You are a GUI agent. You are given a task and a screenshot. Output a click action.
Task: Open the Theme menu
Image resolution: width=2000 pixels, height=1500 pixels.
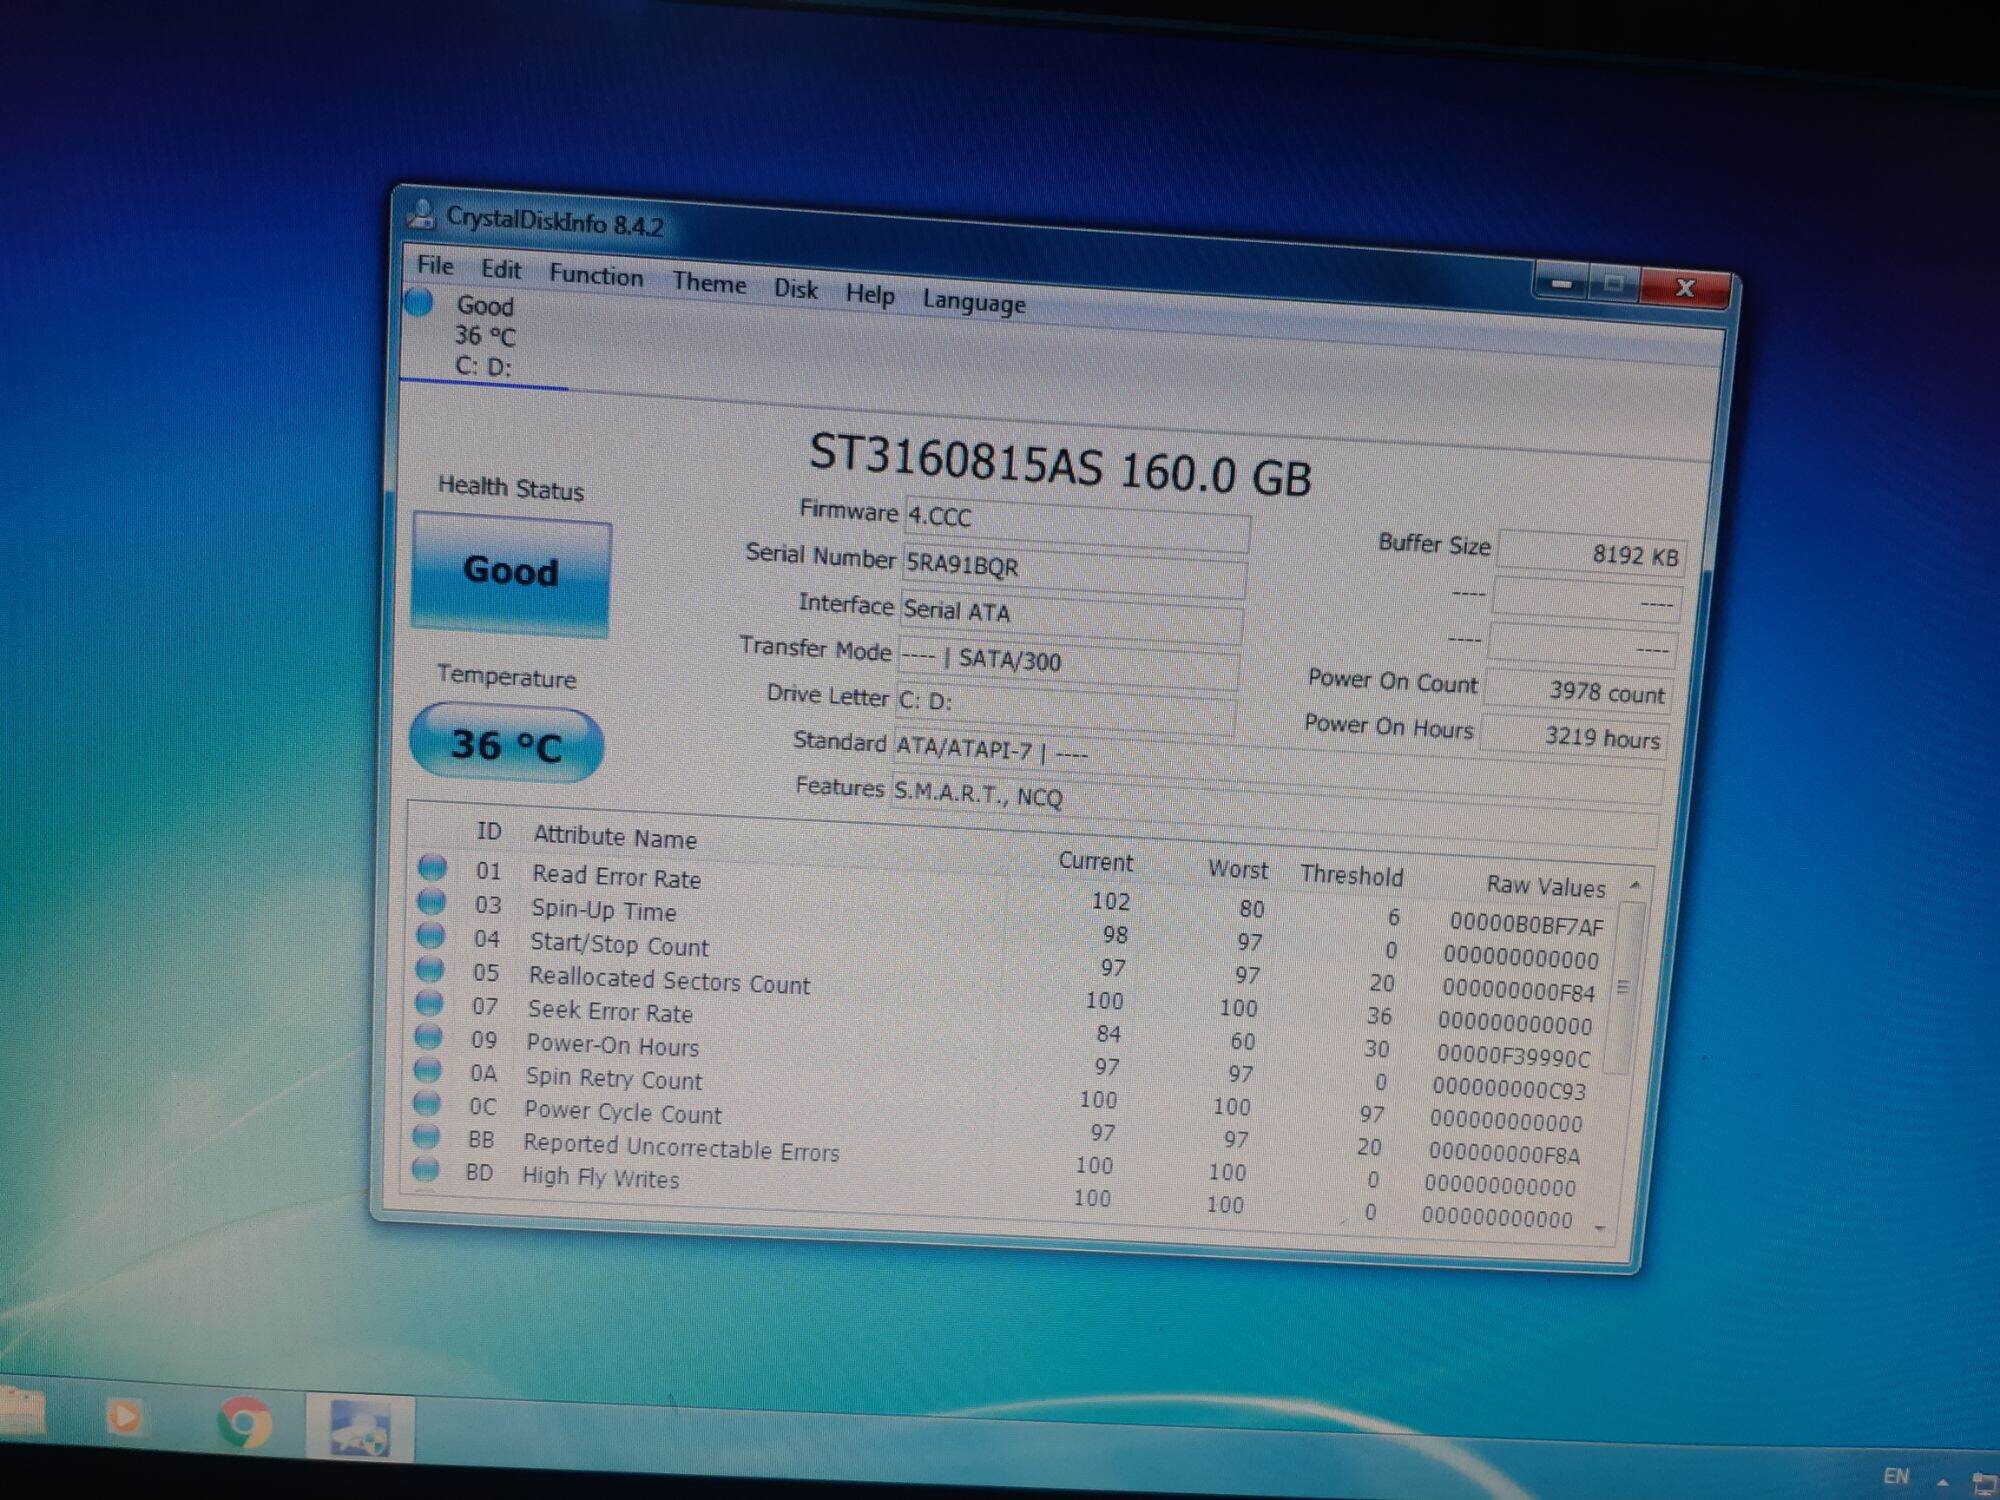coord(709,283)
